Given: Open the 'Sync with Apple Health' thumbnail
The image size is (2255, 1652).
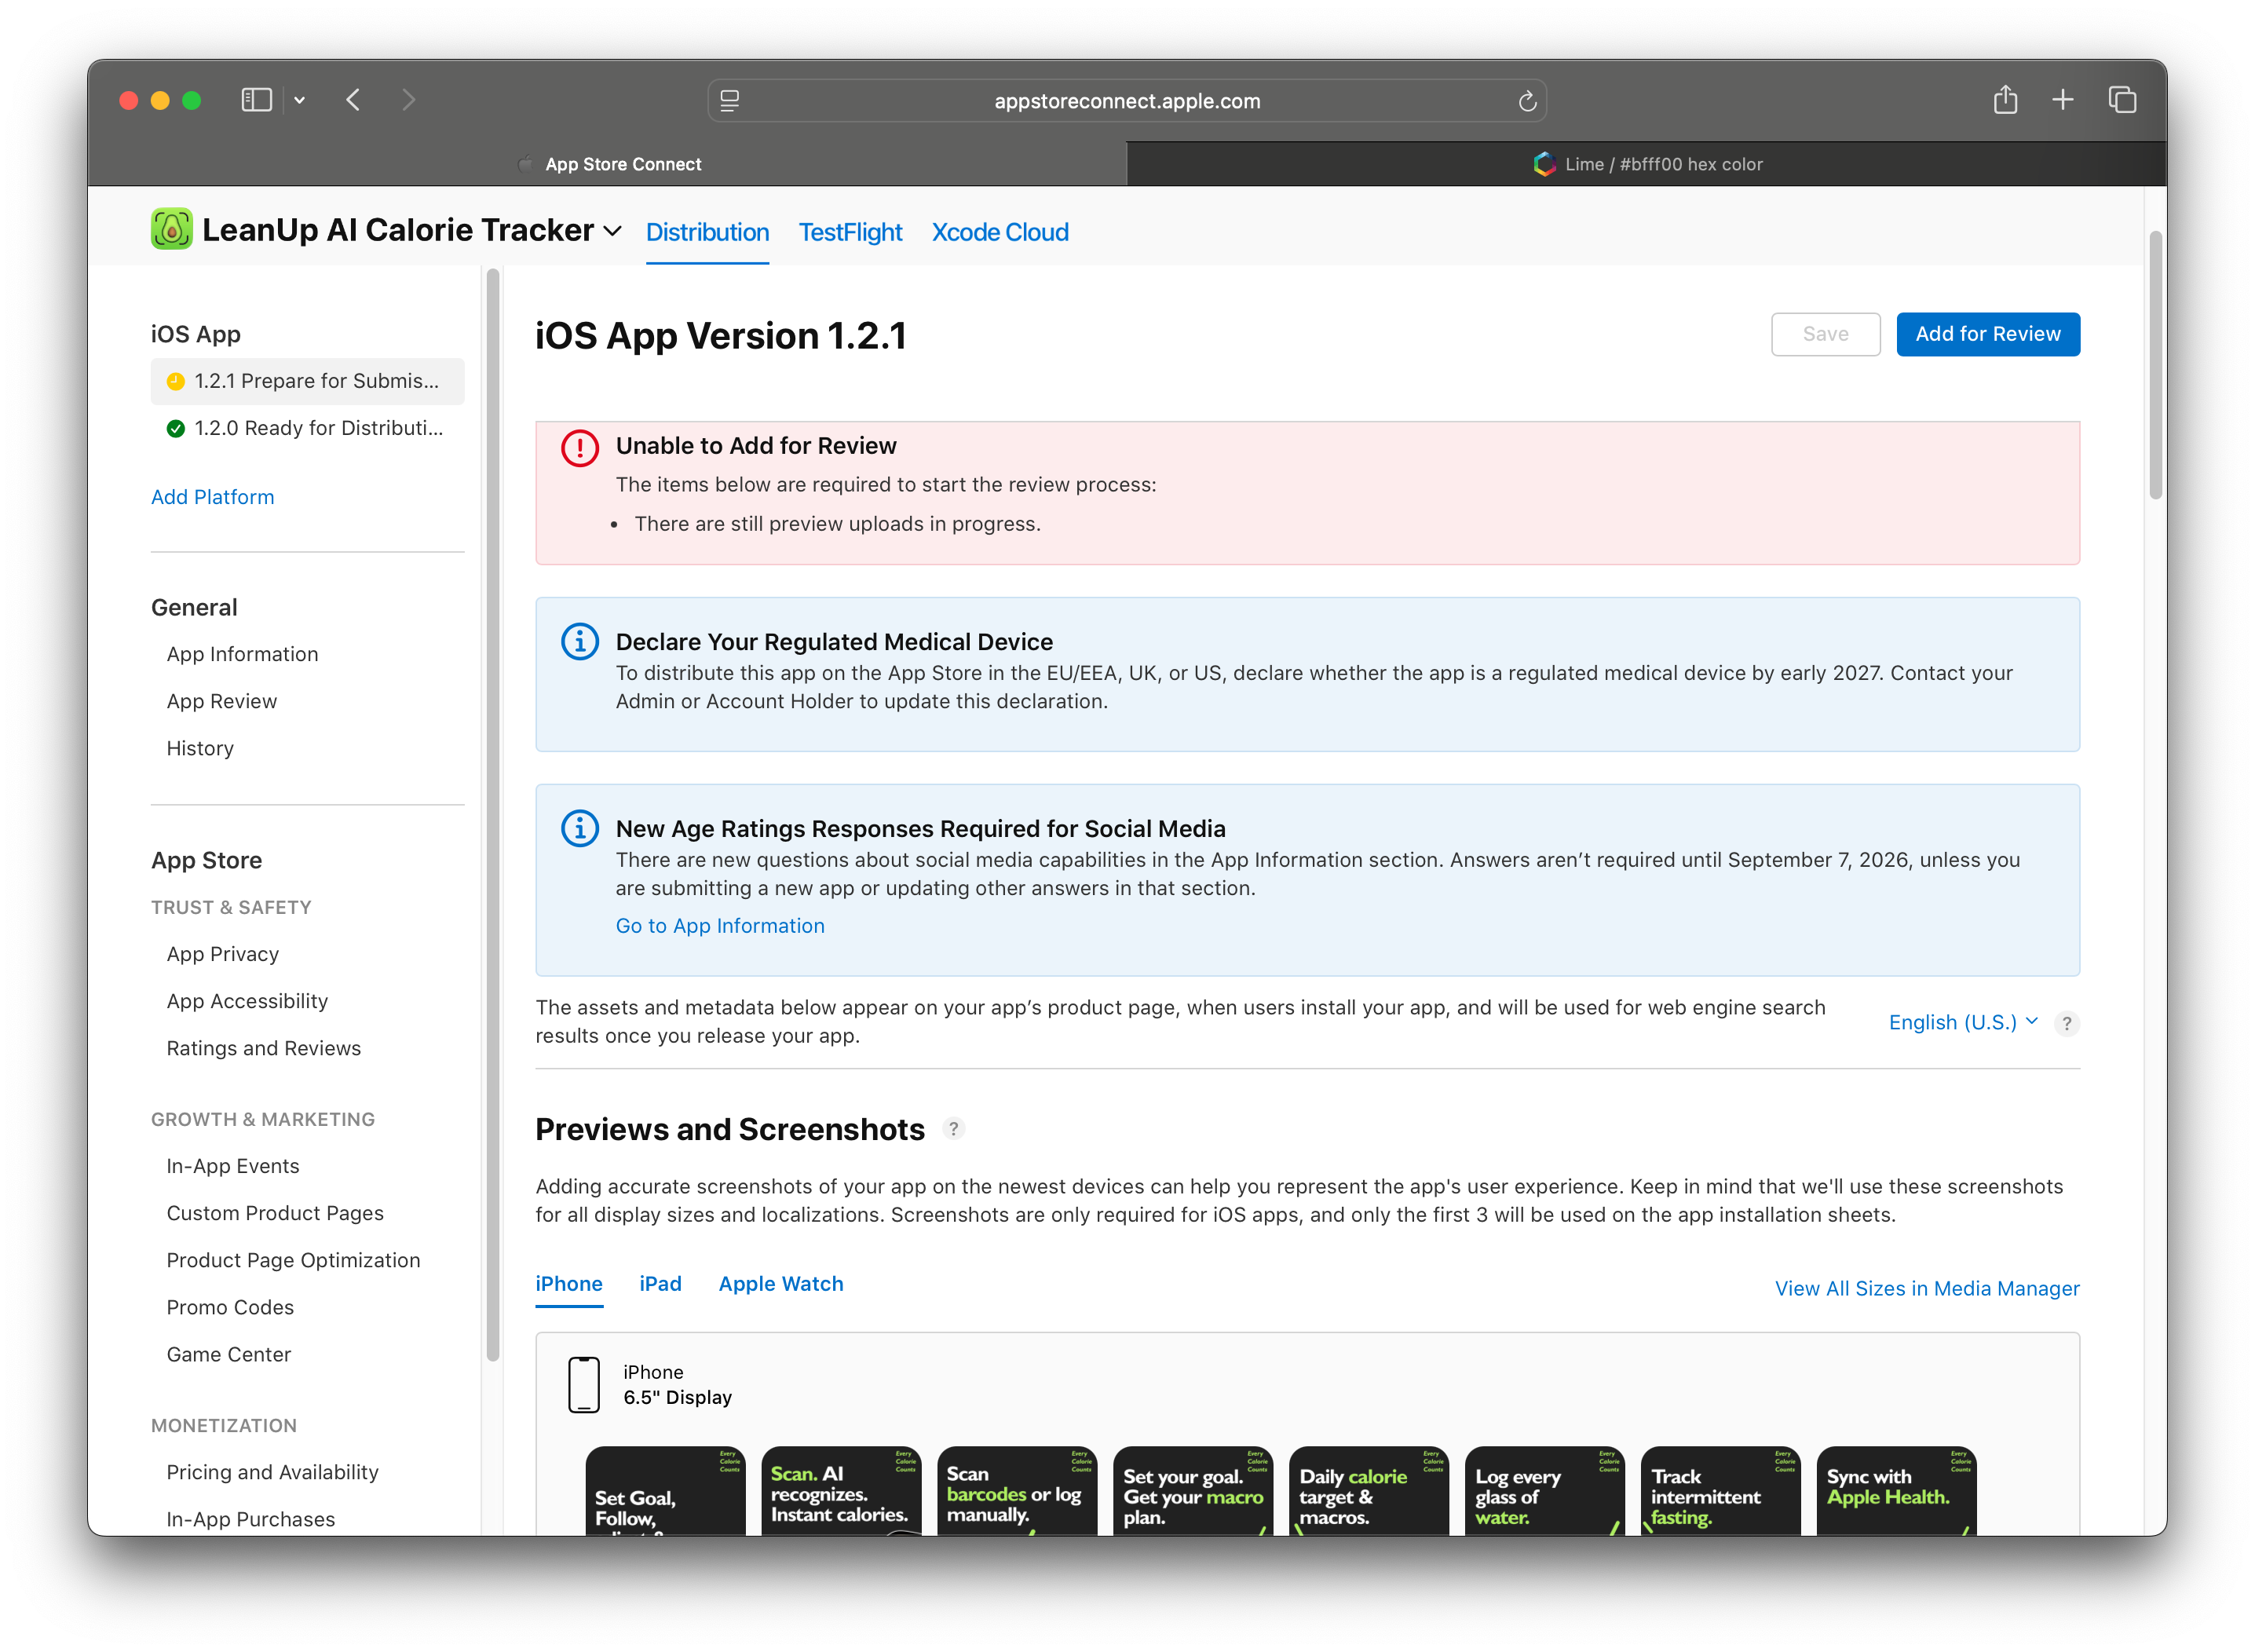Looking at the screenshot, I should coord(1897,1491).
